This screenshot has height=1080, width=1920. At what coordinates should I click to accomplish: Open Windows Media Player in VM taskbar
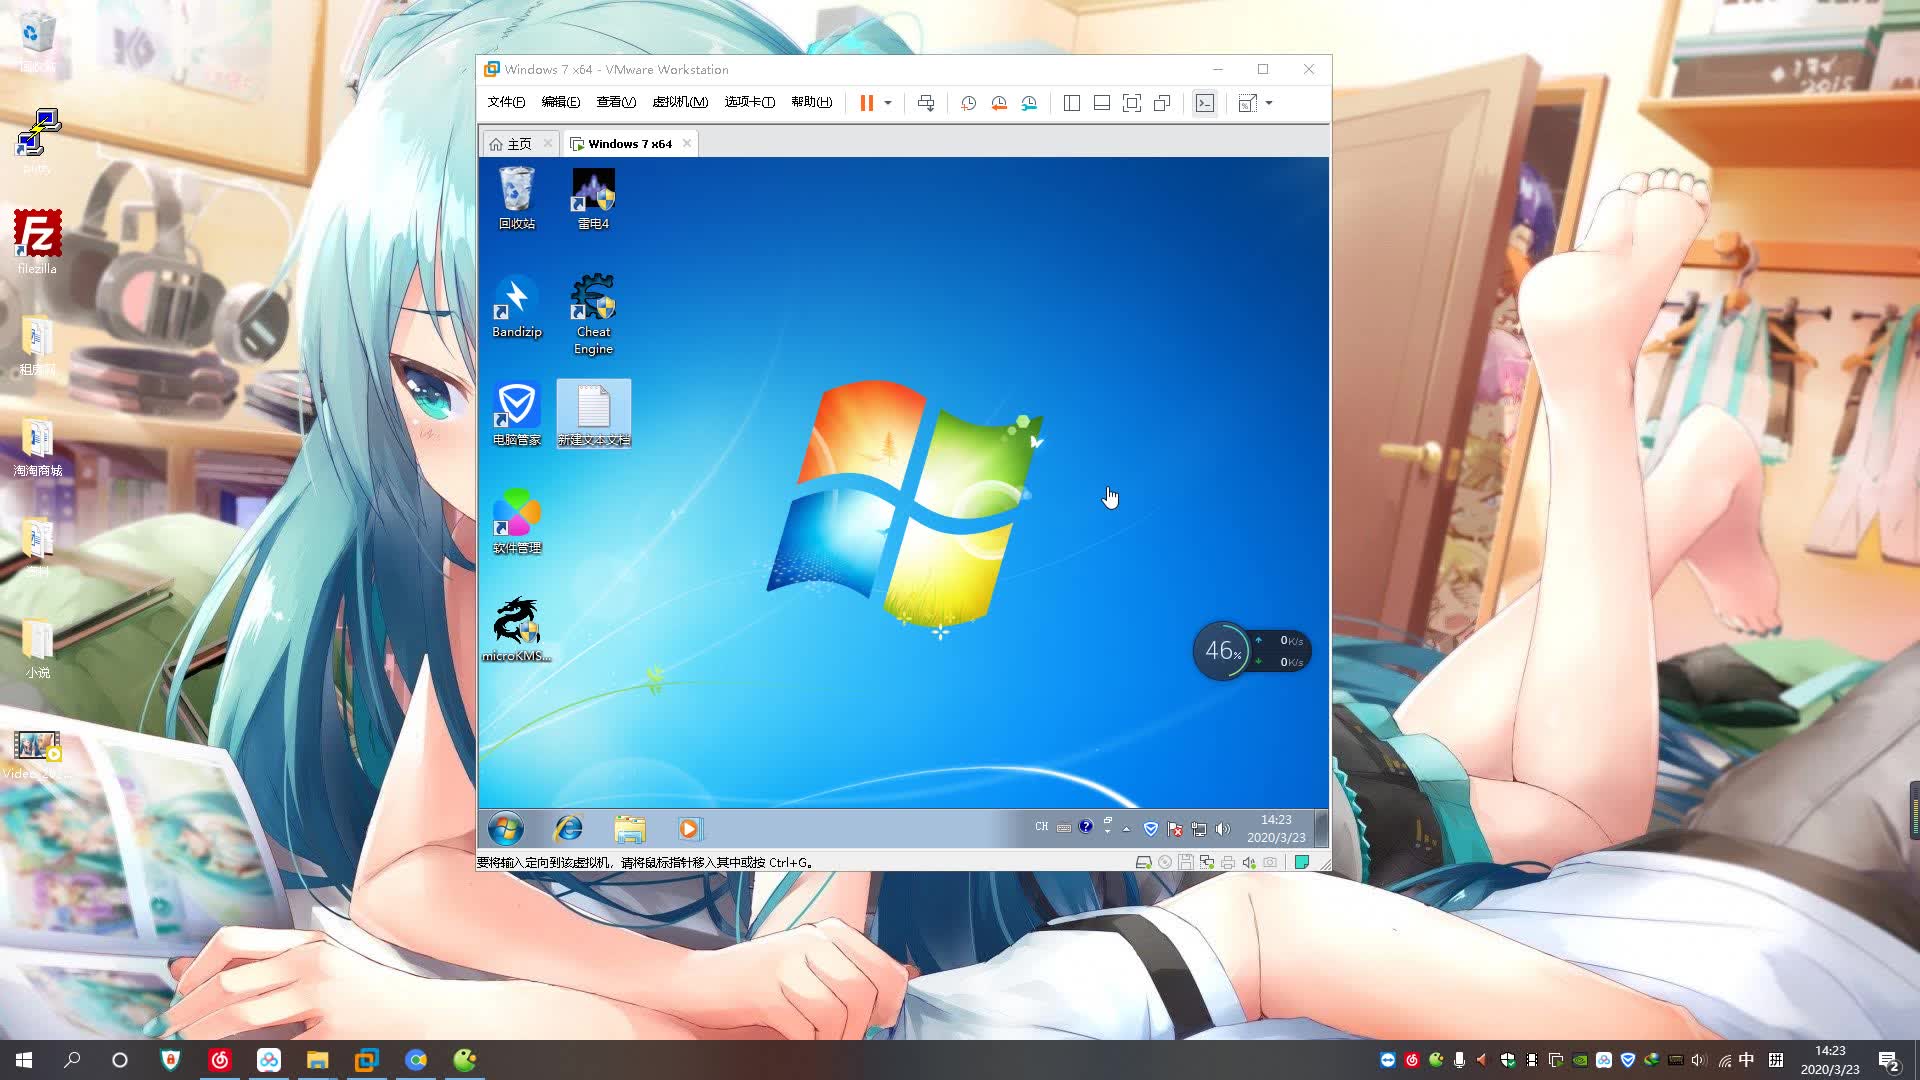coord(689,829)
